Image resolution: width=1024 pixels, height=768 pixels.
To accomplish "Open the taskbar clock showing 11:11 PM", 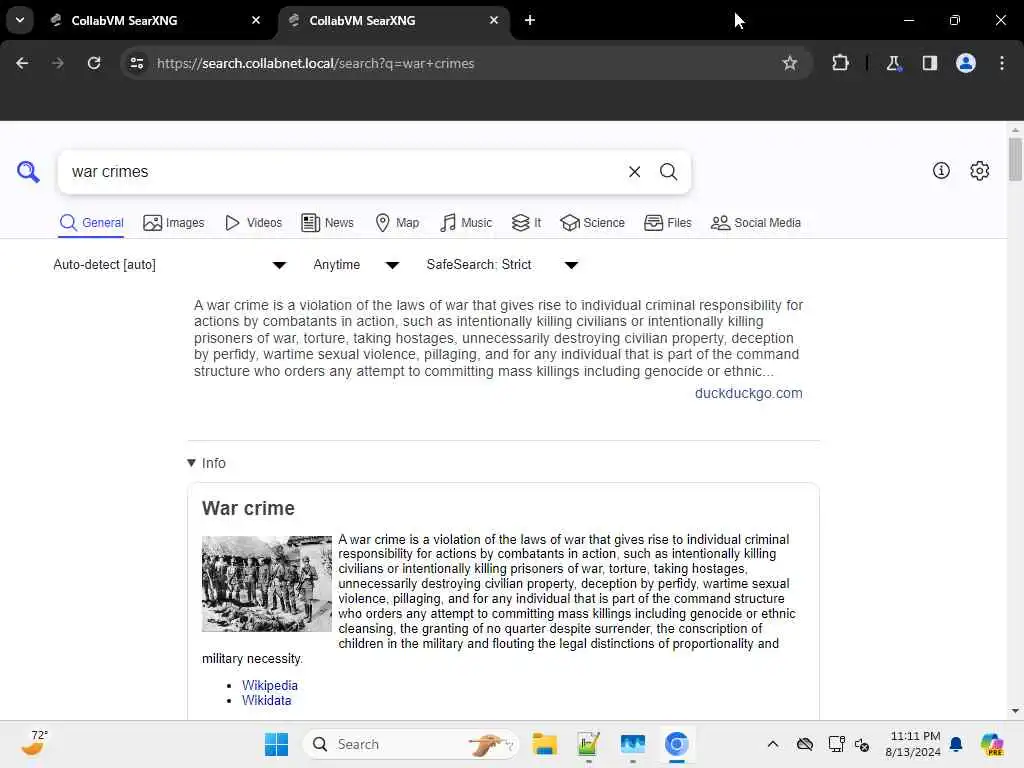I will (x=913, y=744).
